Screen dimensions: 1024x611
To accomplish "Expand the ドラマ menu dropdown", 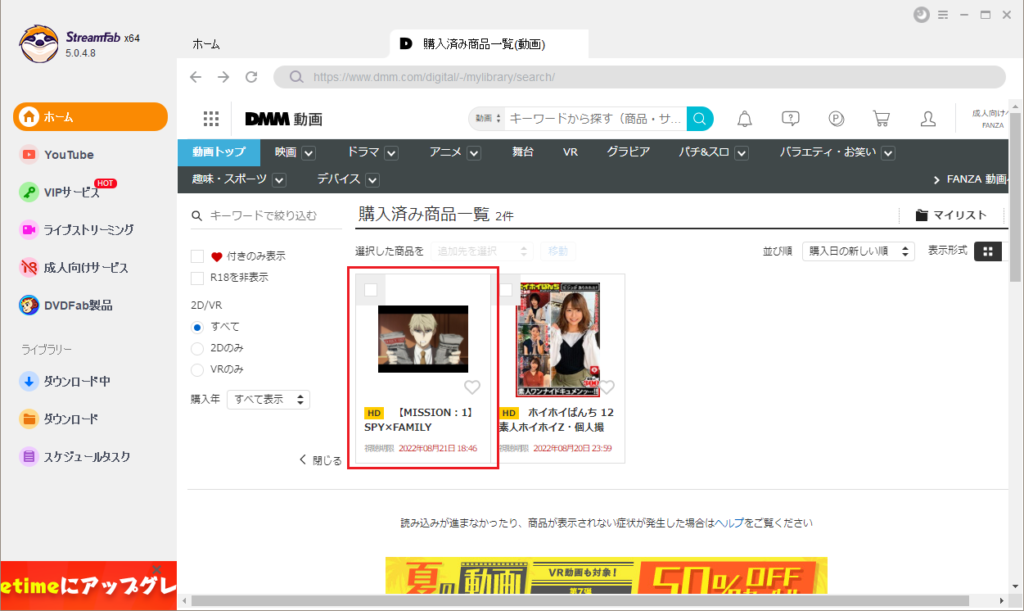I will click(391, 153).
